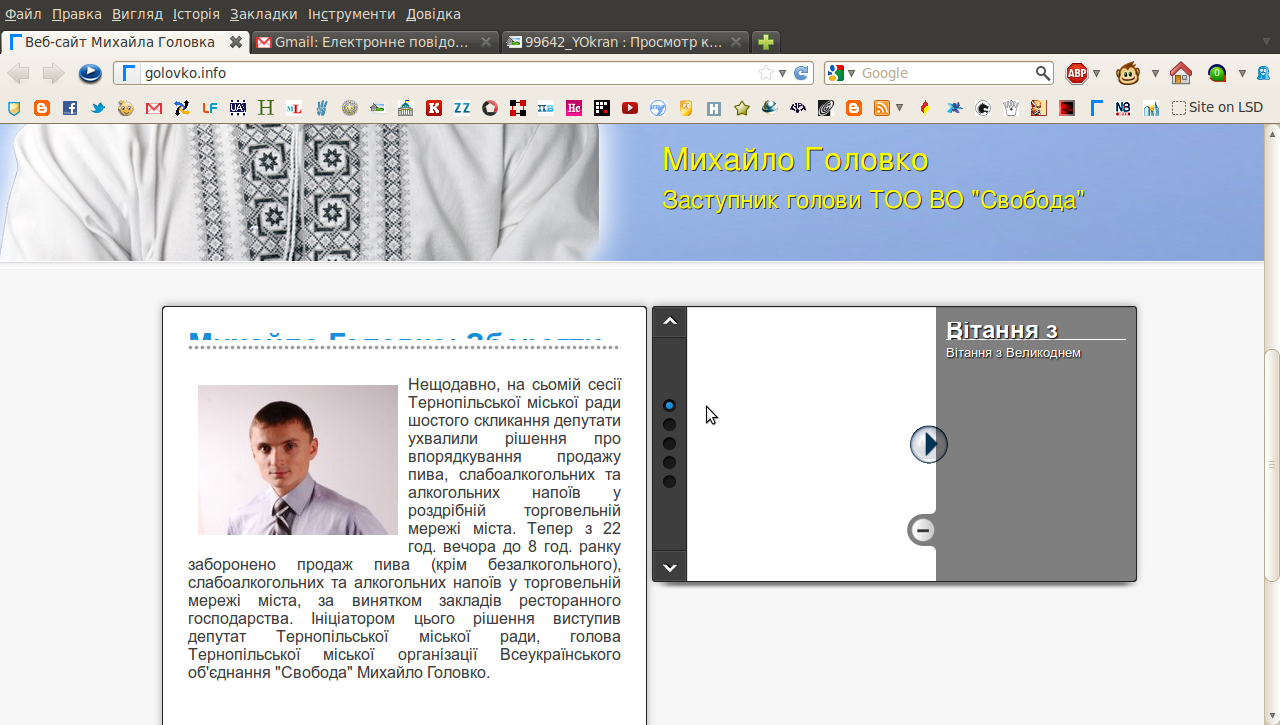The width and height of the screenshot is (1280, 725).
Task: Open the Файл menu
Action: point(23,14)
